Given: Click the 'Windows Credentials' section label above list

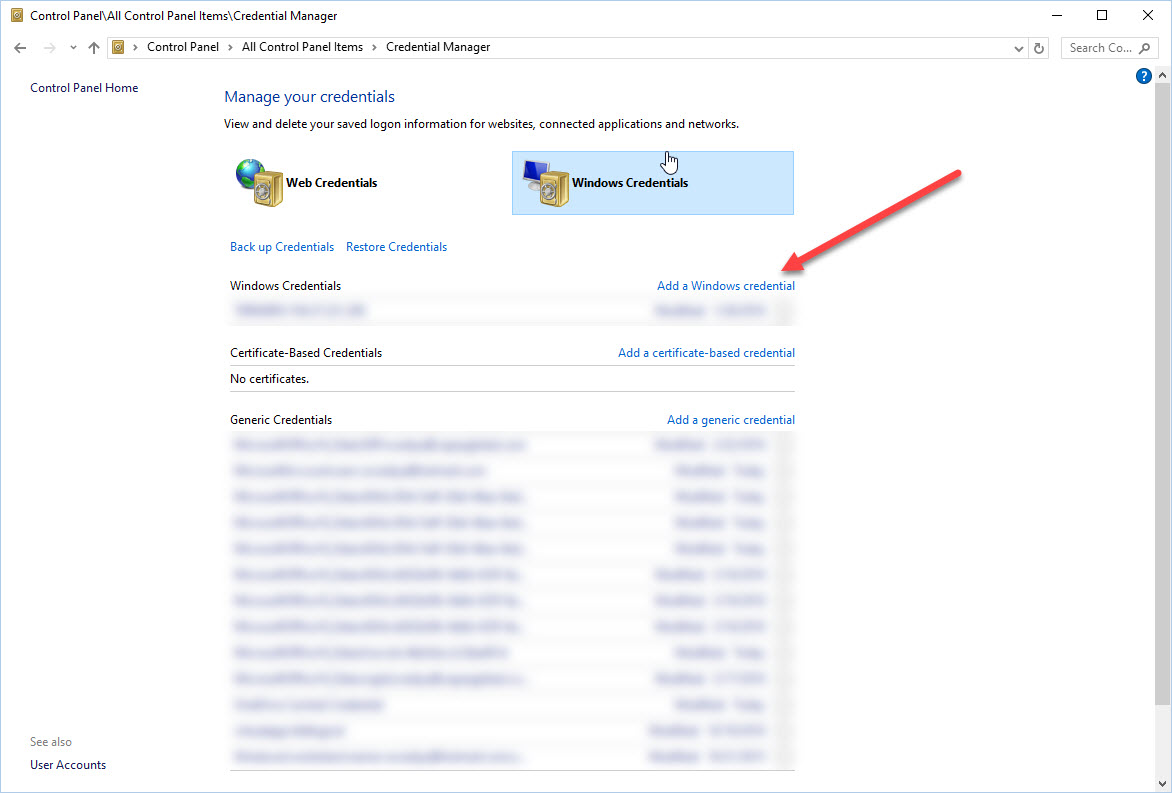Looking at the screenshot, I should pos(286,286).
